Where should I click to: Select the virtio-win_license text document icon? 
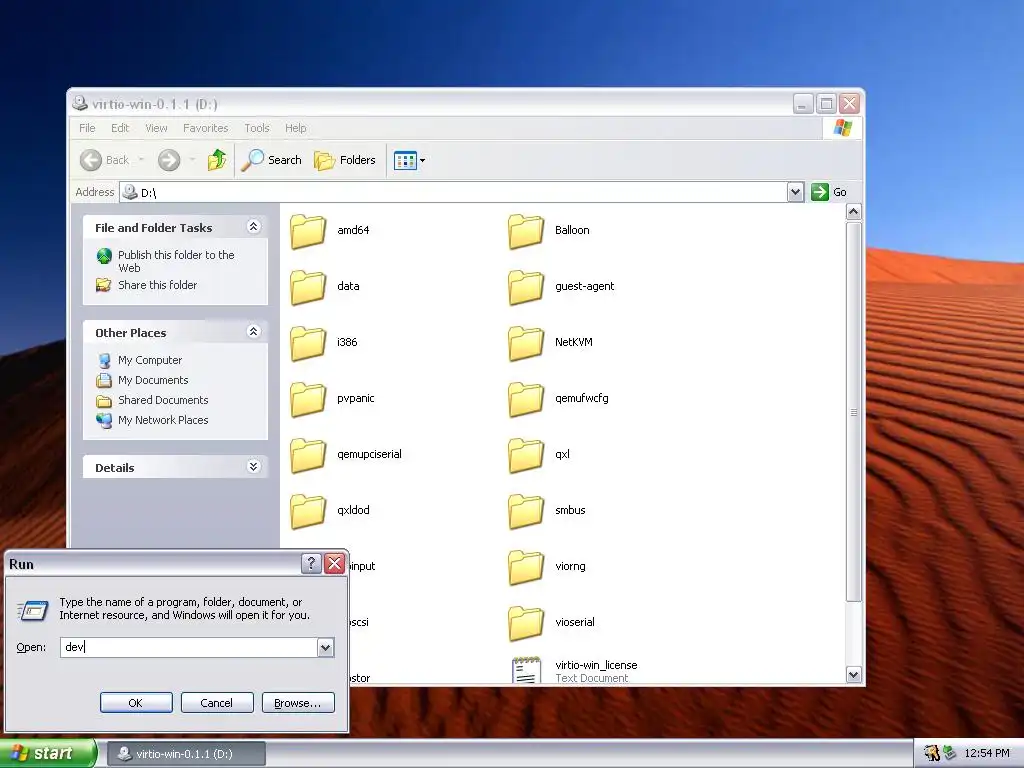click(526, 670)
